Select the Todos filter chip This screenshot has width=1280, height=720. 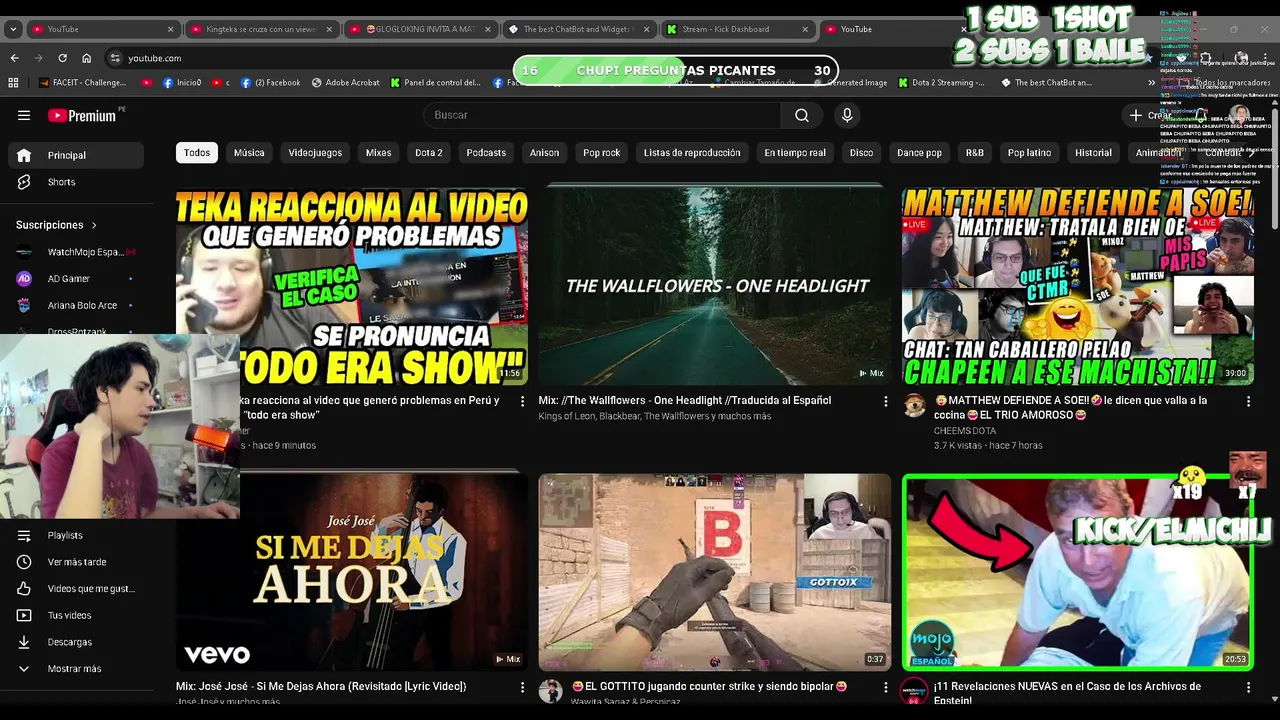point(197,153)
